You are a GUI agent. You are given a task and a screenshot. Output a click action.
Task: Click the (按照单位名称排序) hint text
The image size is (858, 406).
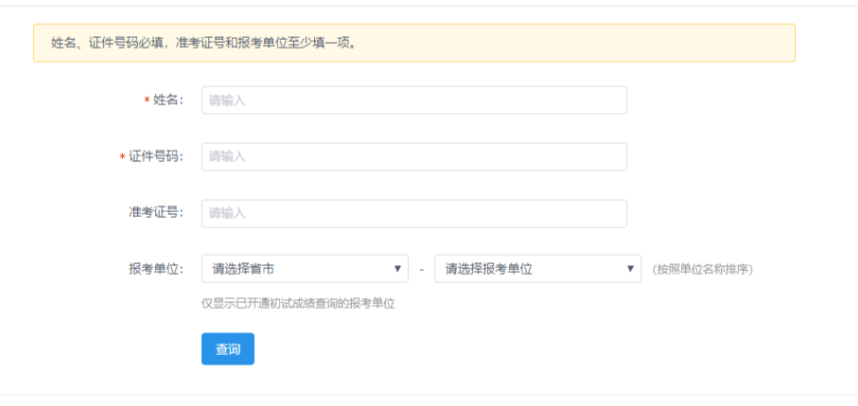[x=702, y=269]
